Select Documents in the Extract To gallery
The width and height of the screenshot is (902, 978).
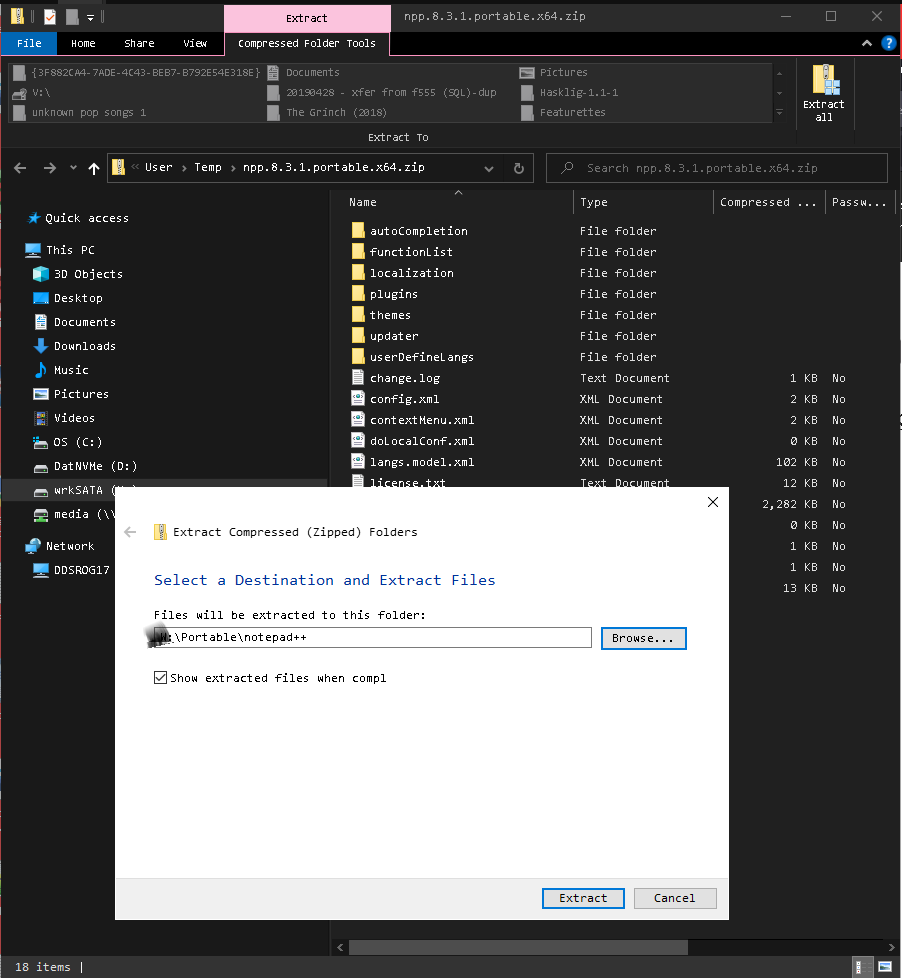[x=304, y=72]
